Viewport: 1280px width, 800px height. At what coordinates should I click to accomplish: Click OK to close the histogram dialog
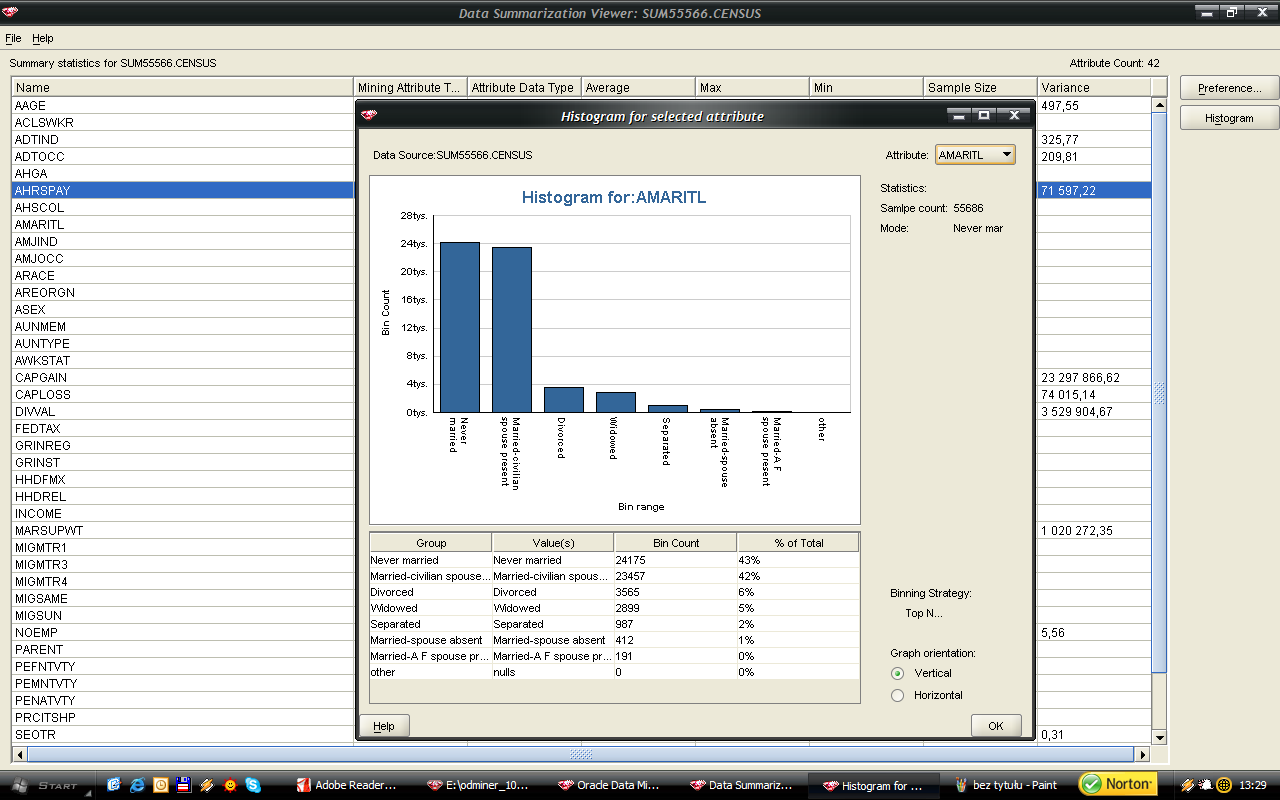(x=996, y=726)
